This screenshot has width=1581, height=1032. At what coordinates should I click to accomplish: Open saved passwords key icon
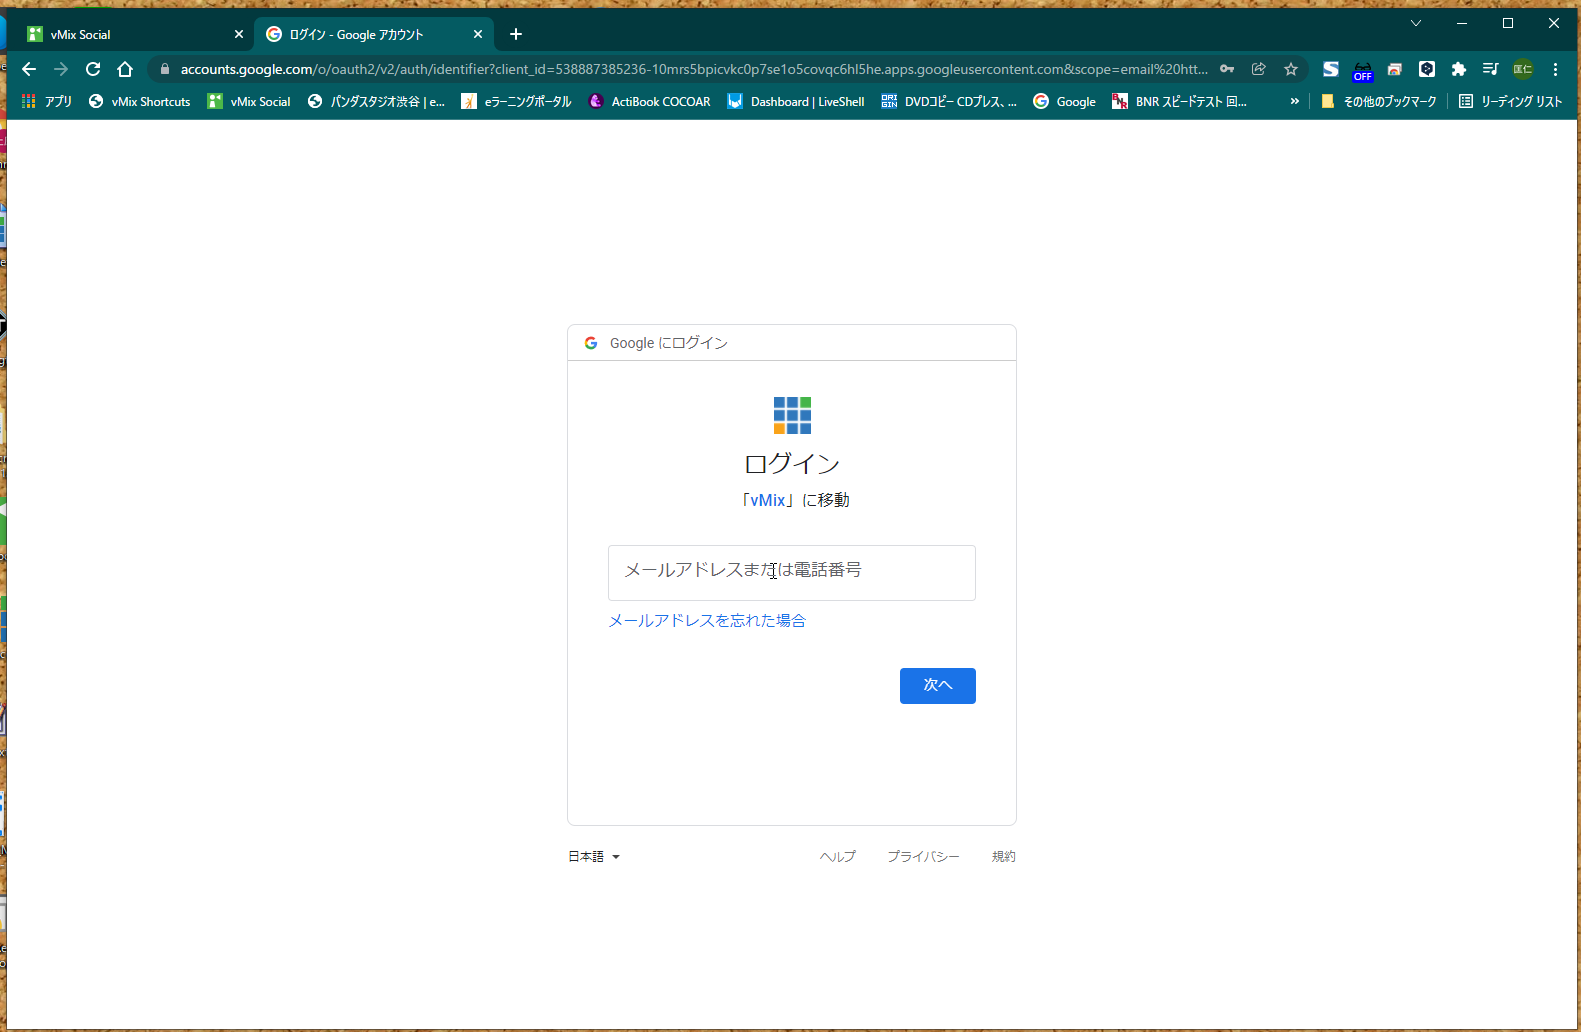tap(1227, 69)
